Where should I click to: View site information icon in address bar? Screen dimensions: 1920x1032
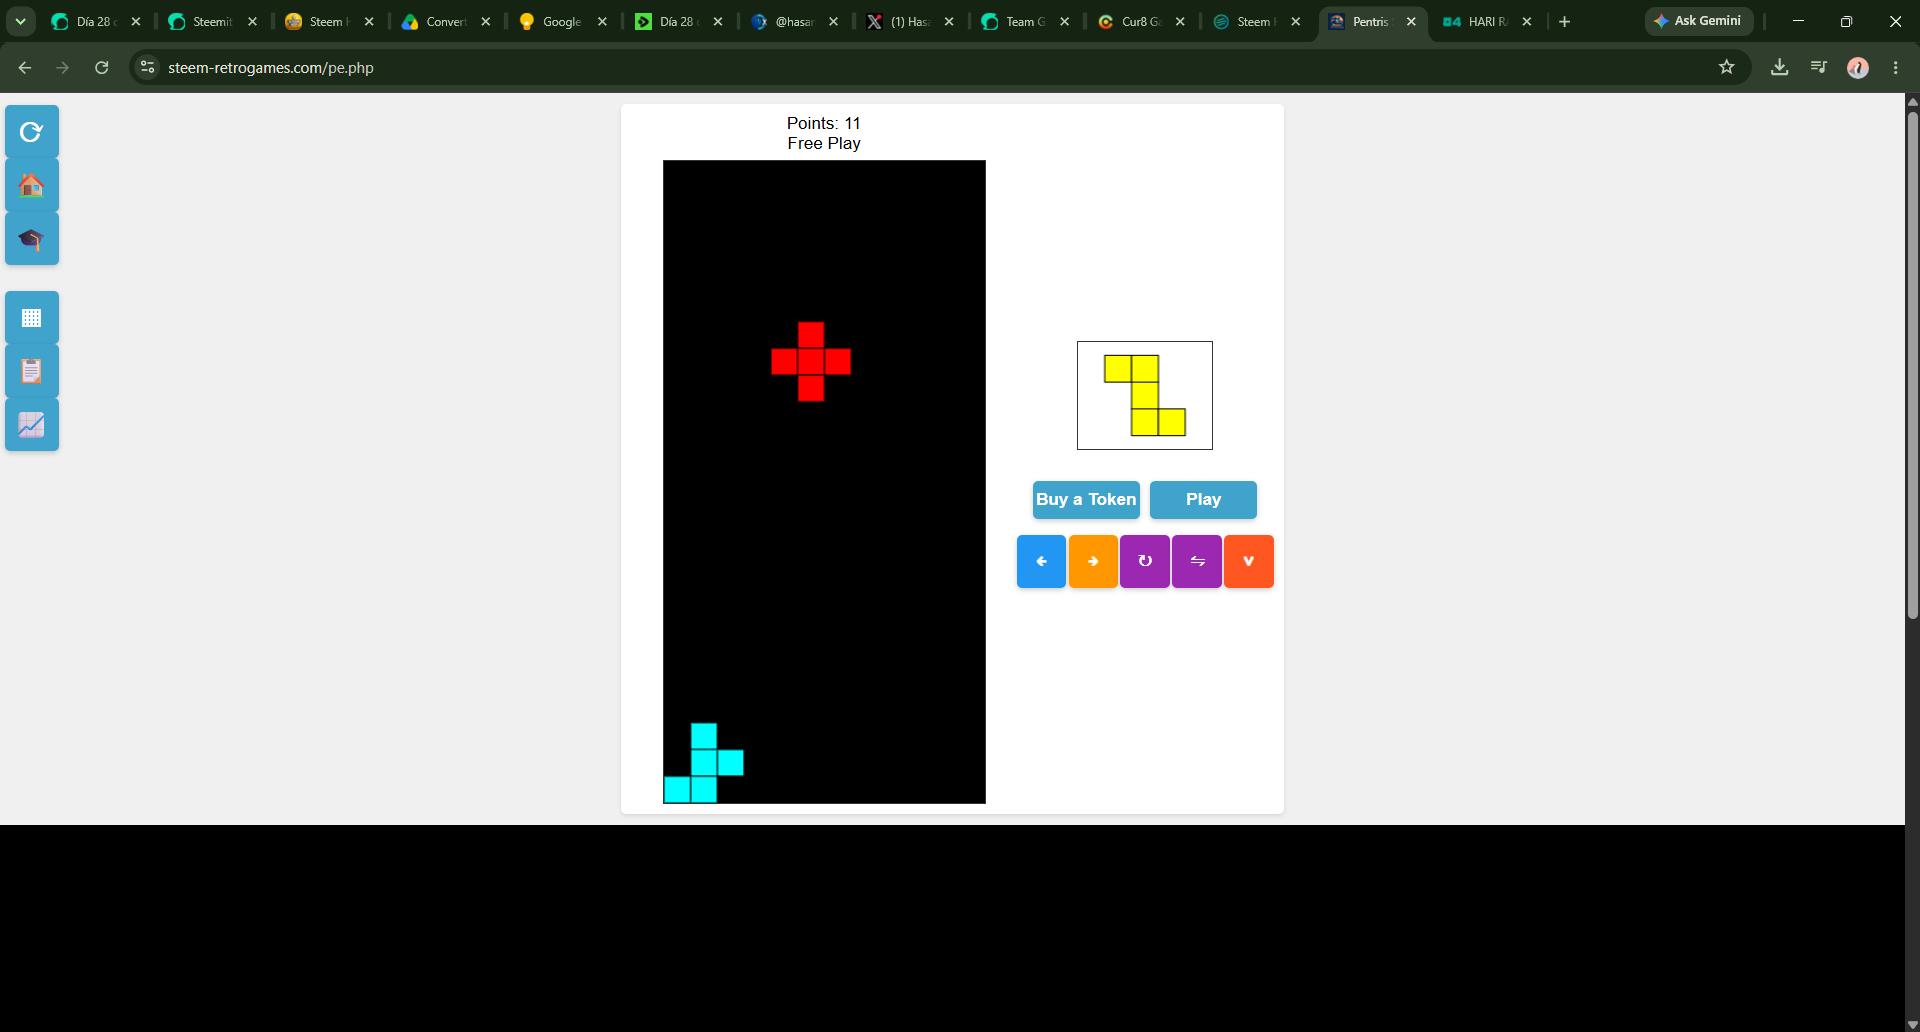(147, 67)
